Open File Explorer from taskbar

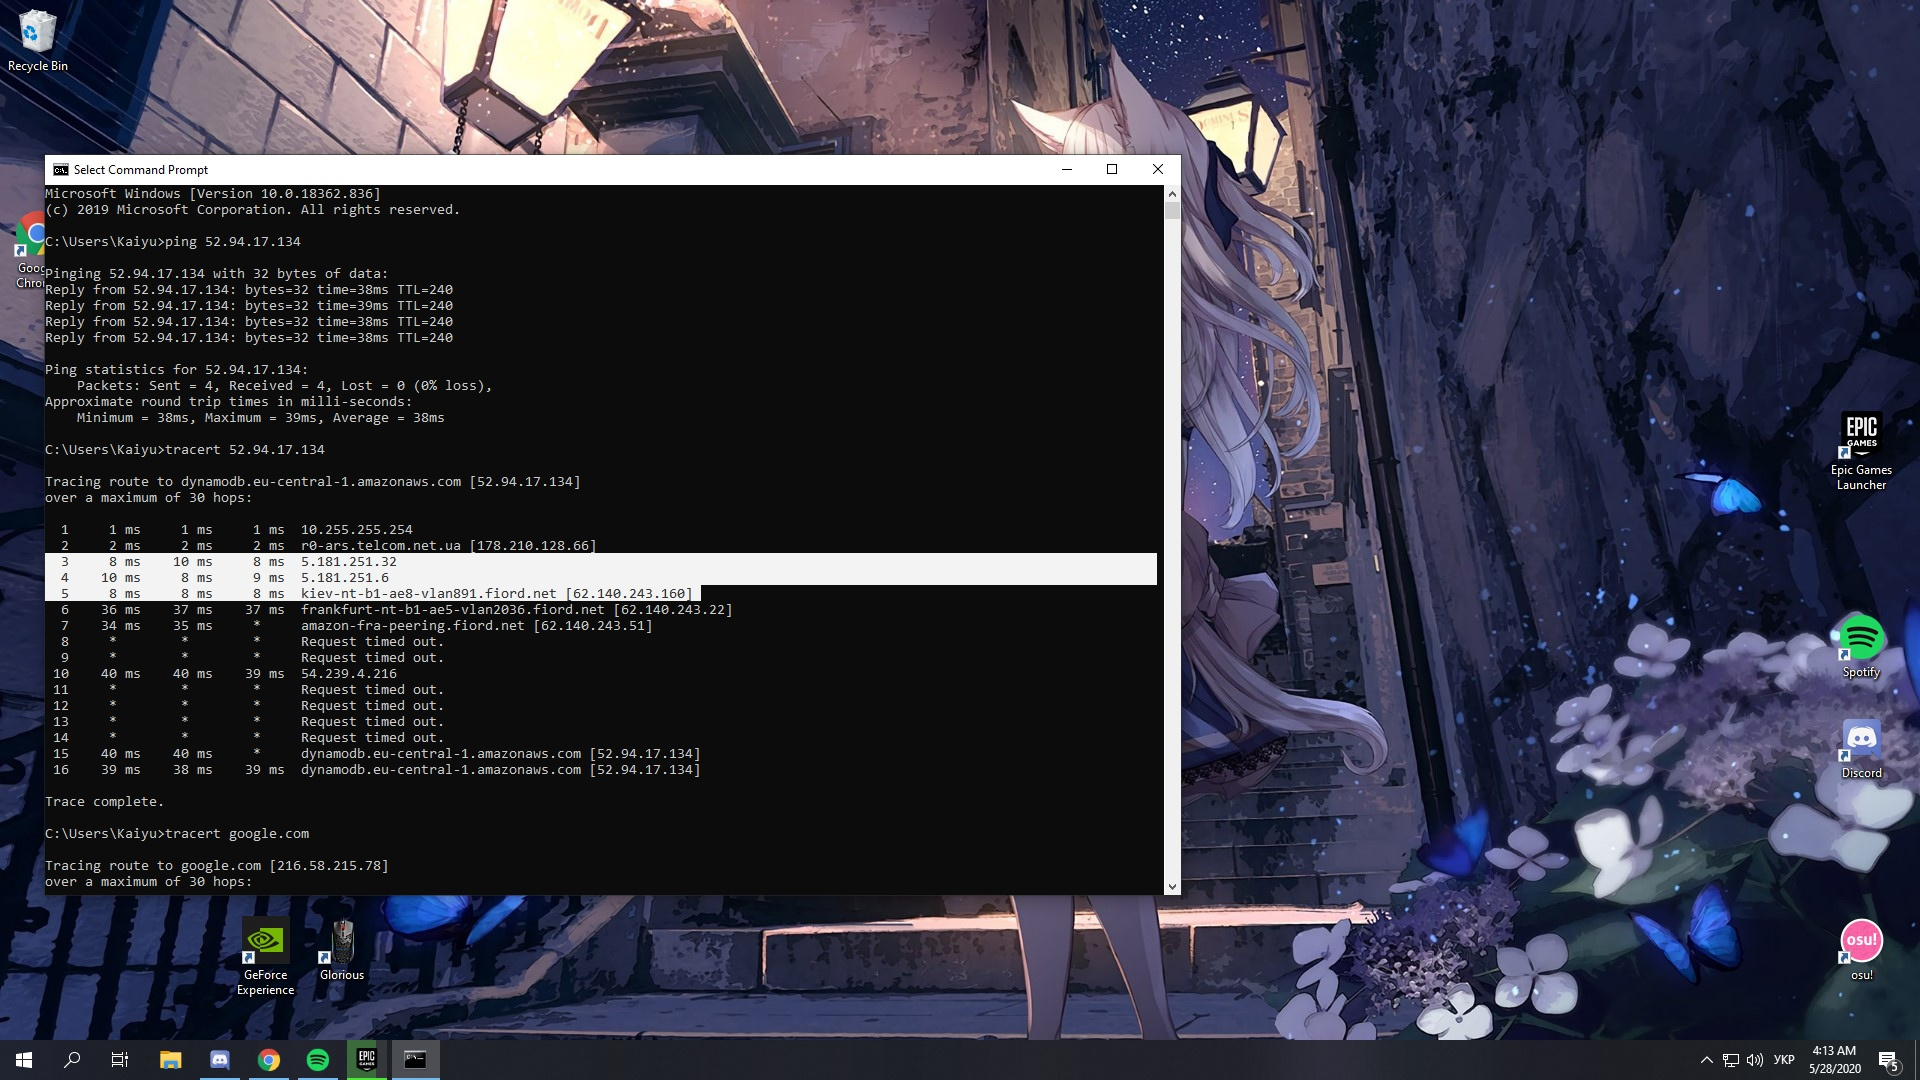coord(171,1060)
